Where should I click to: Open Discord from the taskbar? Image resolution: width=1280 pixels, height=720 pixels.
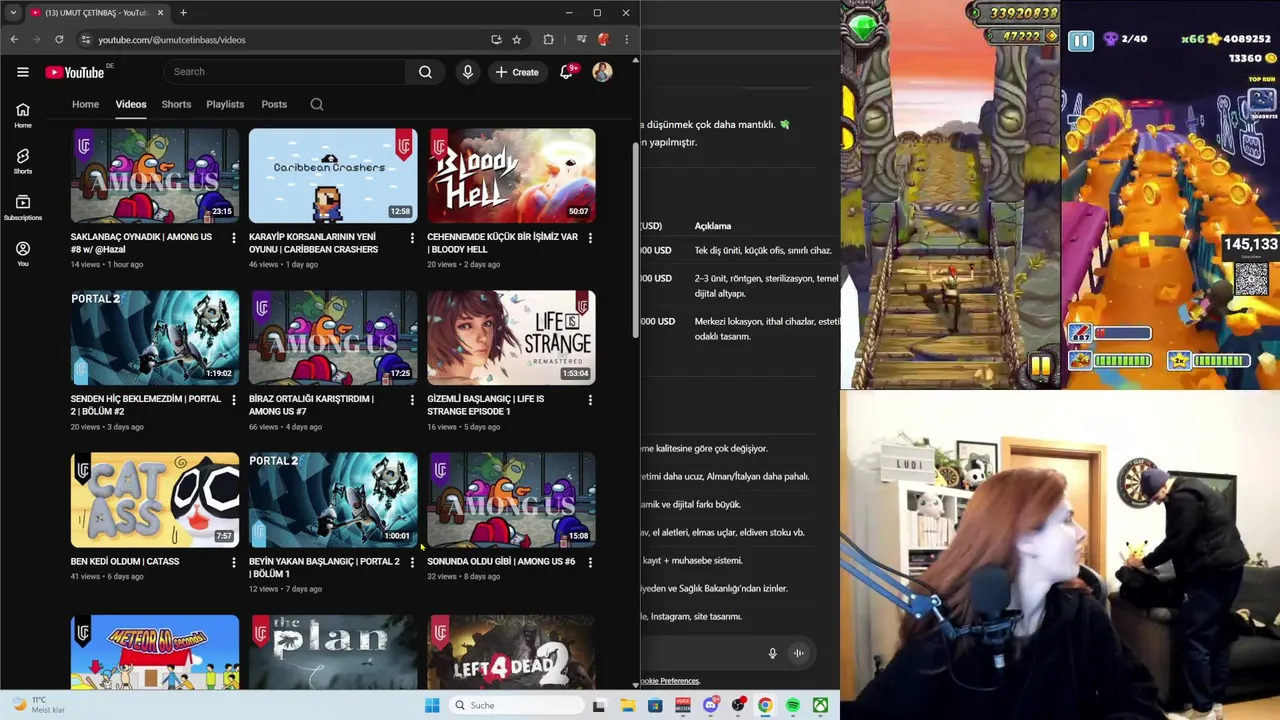(x=710, y=705)
